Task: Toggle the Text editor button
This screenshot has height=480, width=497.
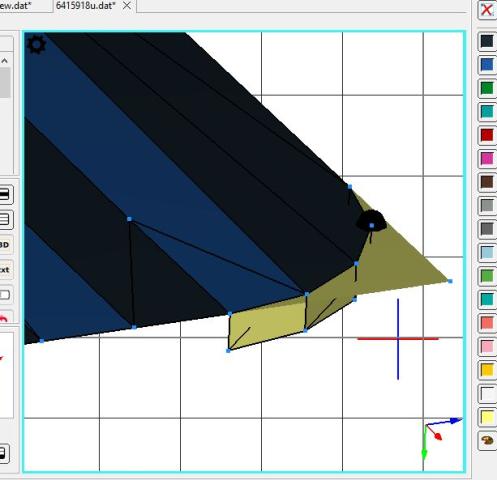Action: (5, 270)
